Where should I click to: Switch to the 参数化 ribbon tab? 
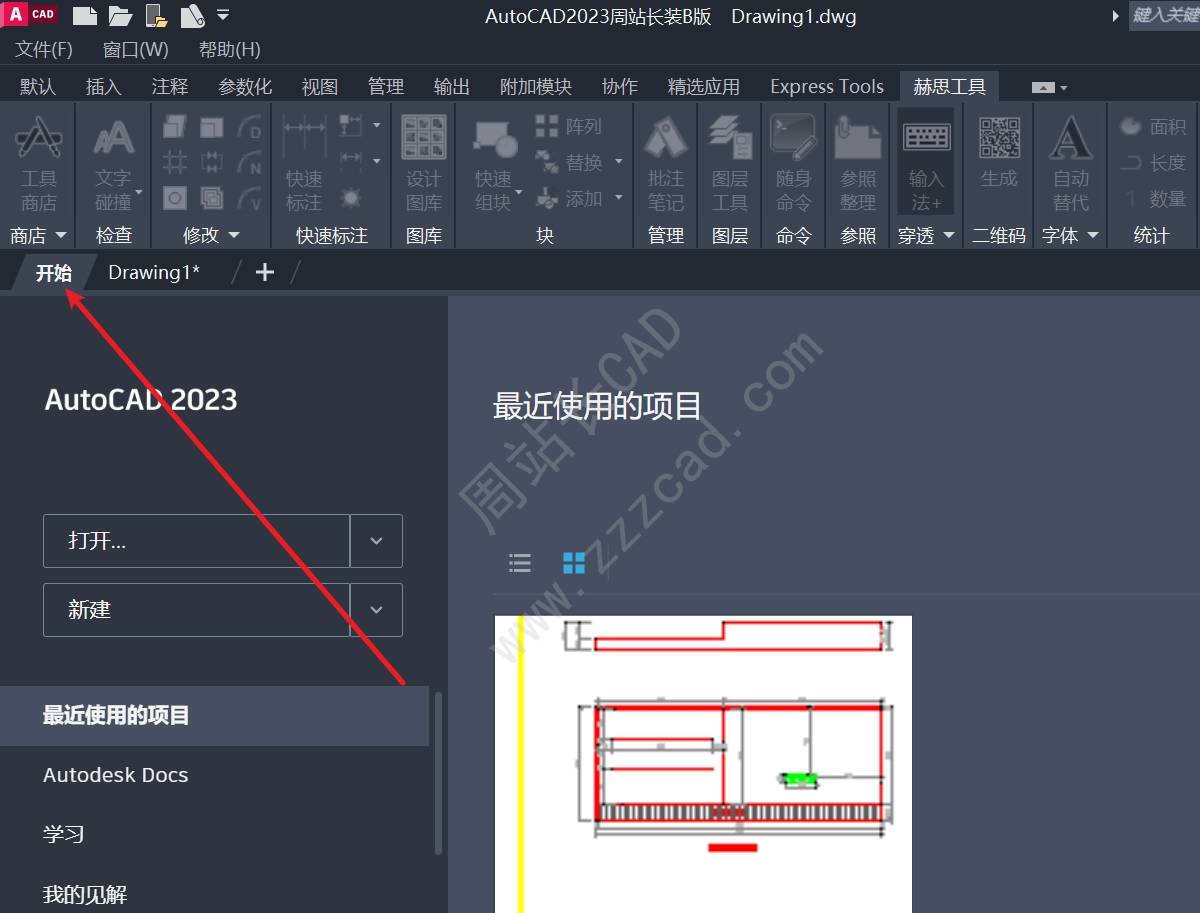coord(245,87)
